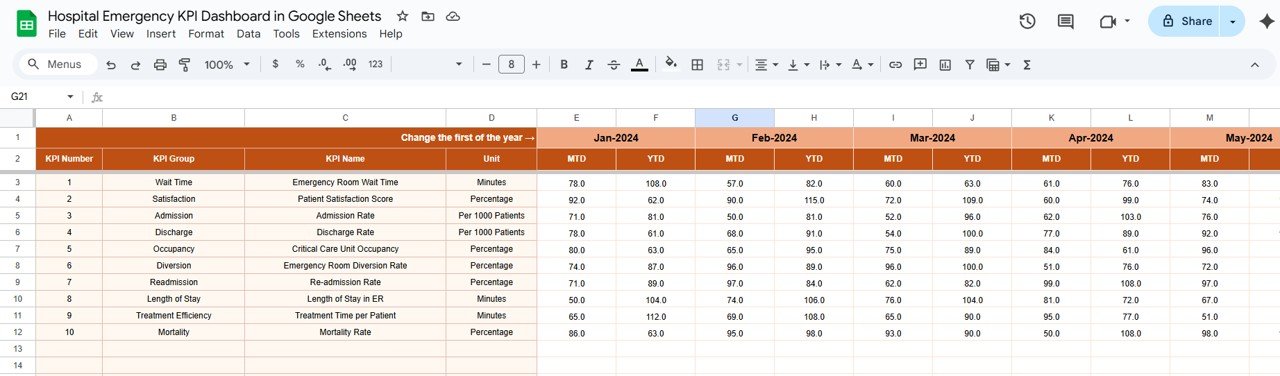Screen dimensions: 1280x376
Task: Insert chart using toolbar icon
Action: point(945,64)
